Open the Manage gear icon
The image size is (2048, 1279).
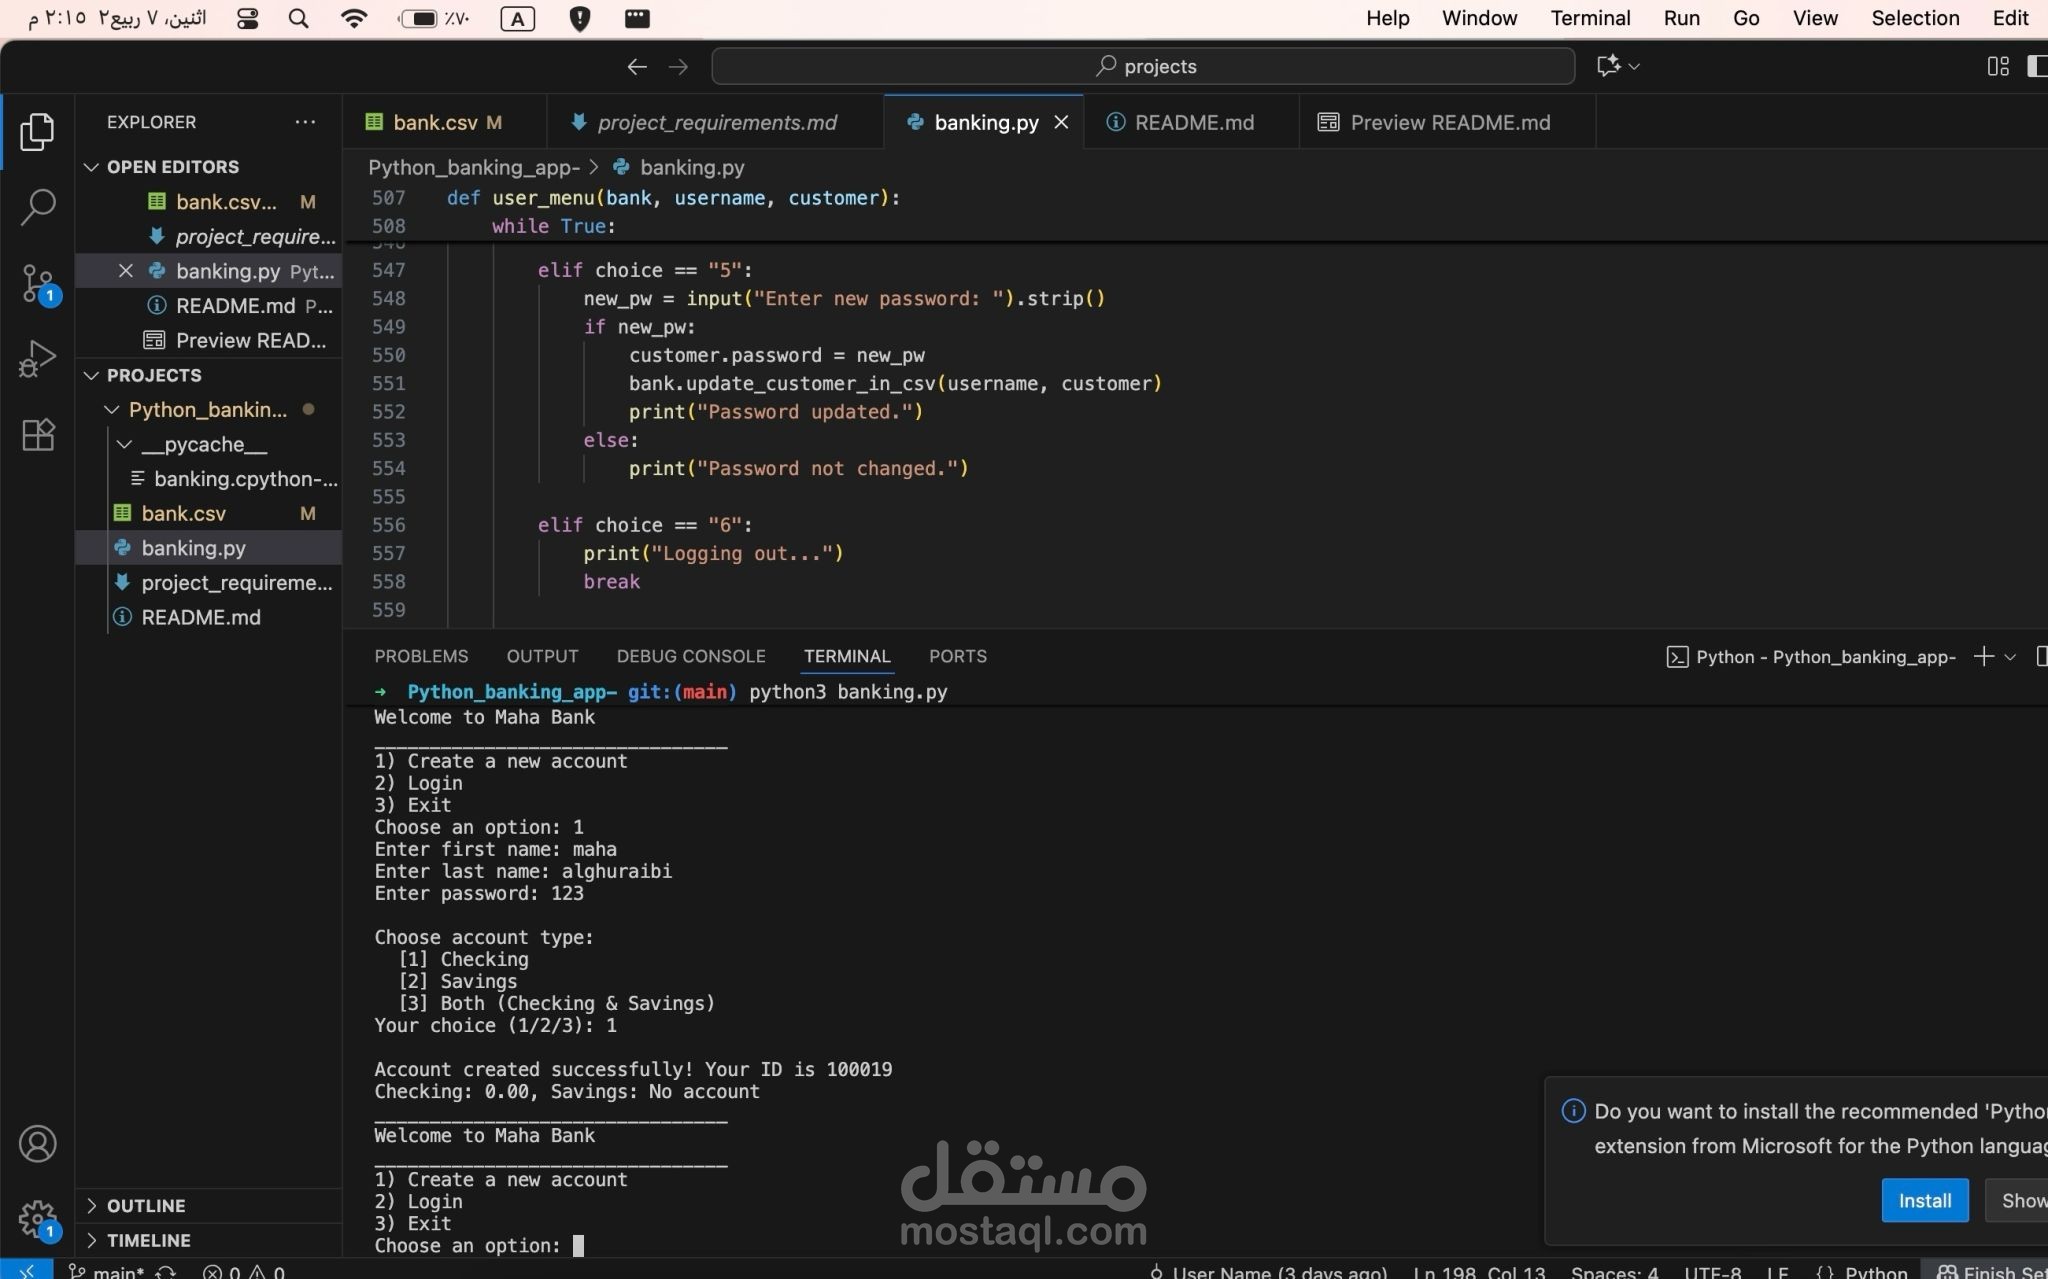pyautogui.click(x=38, y=1220)
